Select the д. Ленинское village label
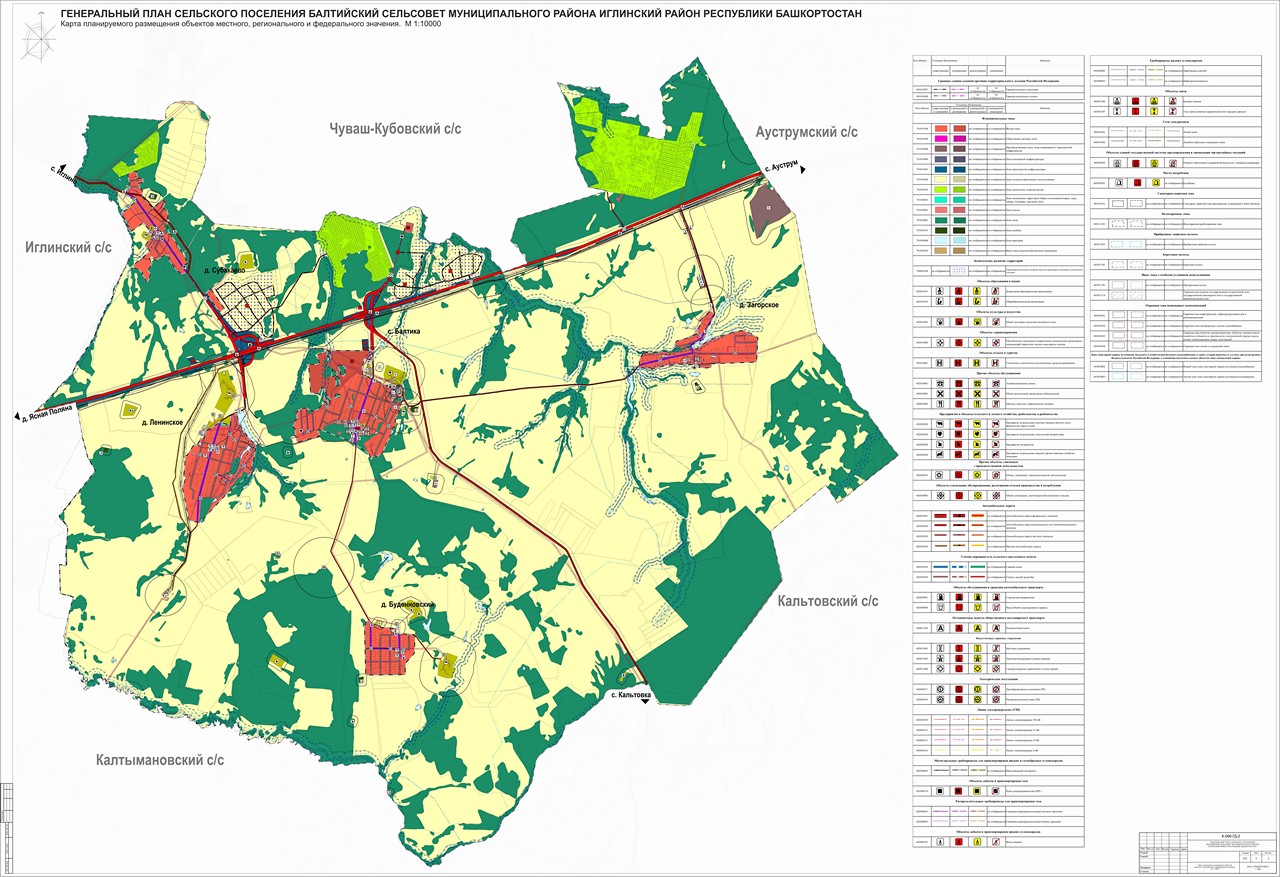 [x=161, y=423]
